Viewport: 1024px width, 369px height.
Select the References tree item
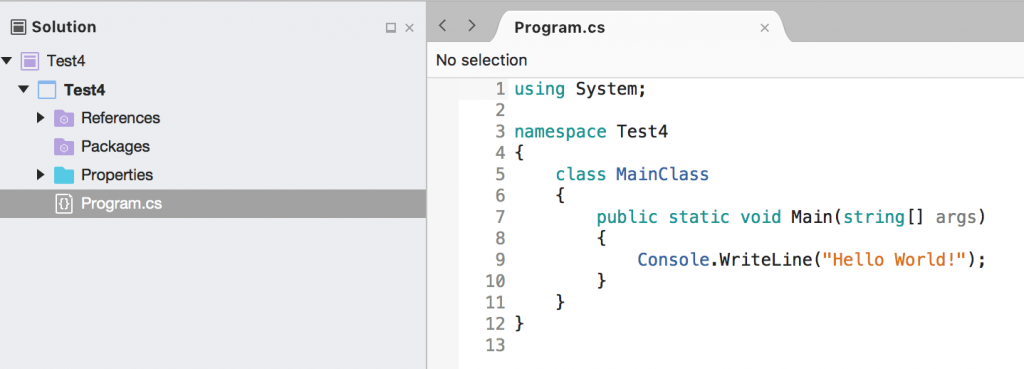click(x=120, y=118)
